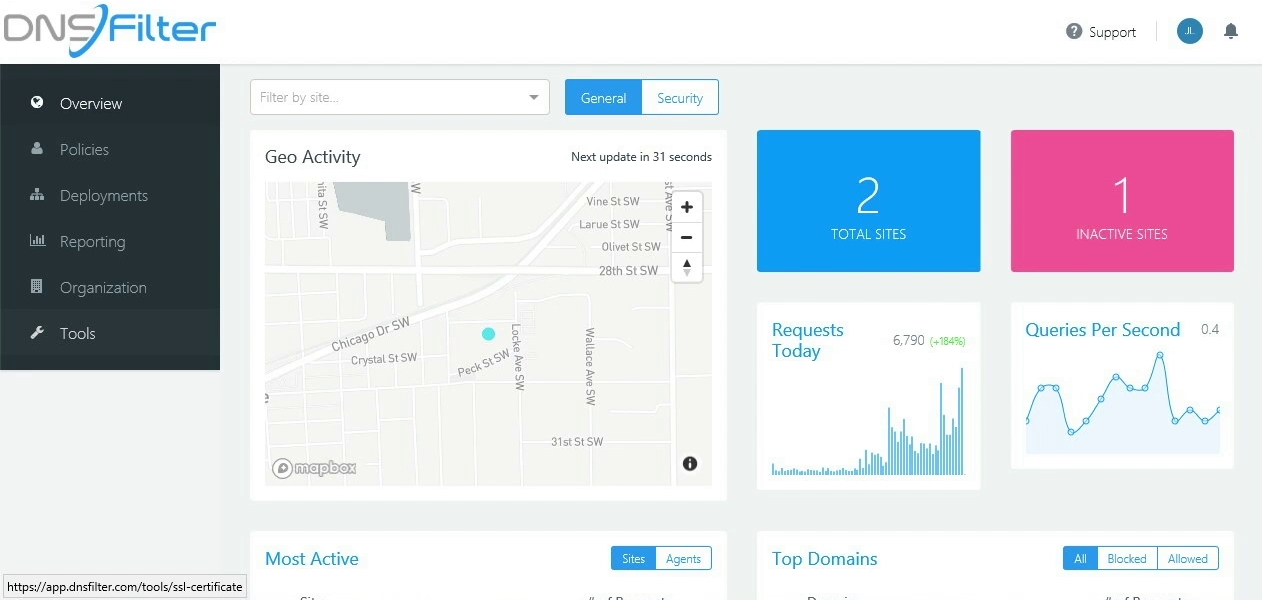
Task: Show map attribution info icon
Action: click(690, 463)
